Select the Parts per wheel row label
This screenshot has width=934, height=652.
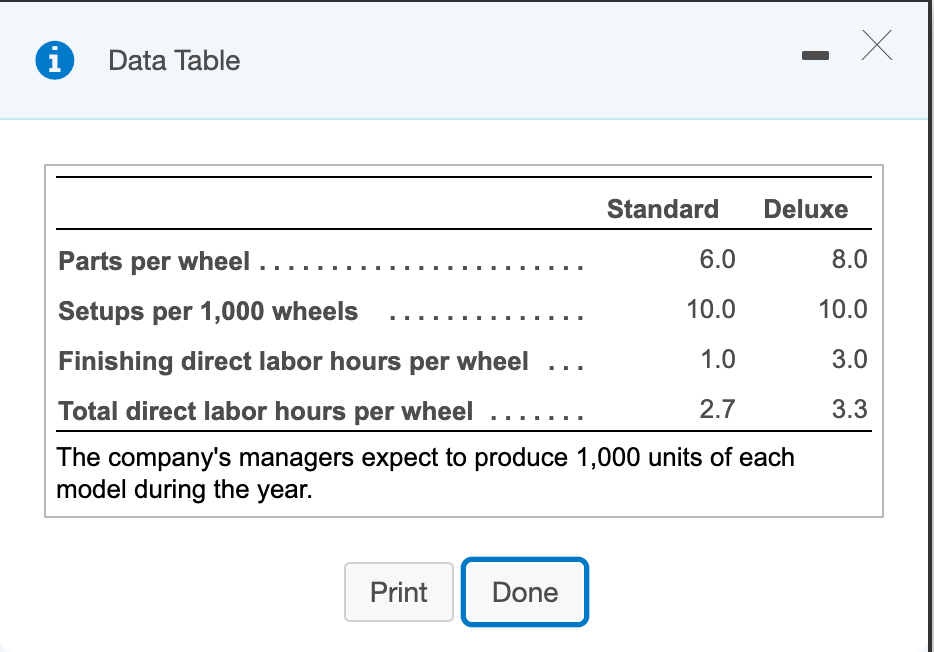152,261
